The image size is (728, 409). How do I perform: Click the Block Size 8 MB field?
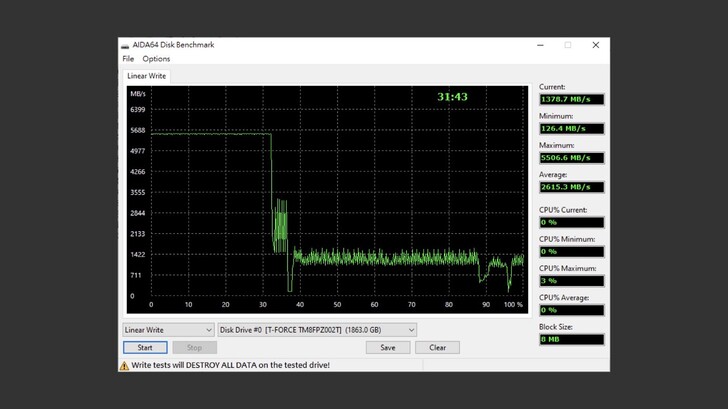pos(571,340)
